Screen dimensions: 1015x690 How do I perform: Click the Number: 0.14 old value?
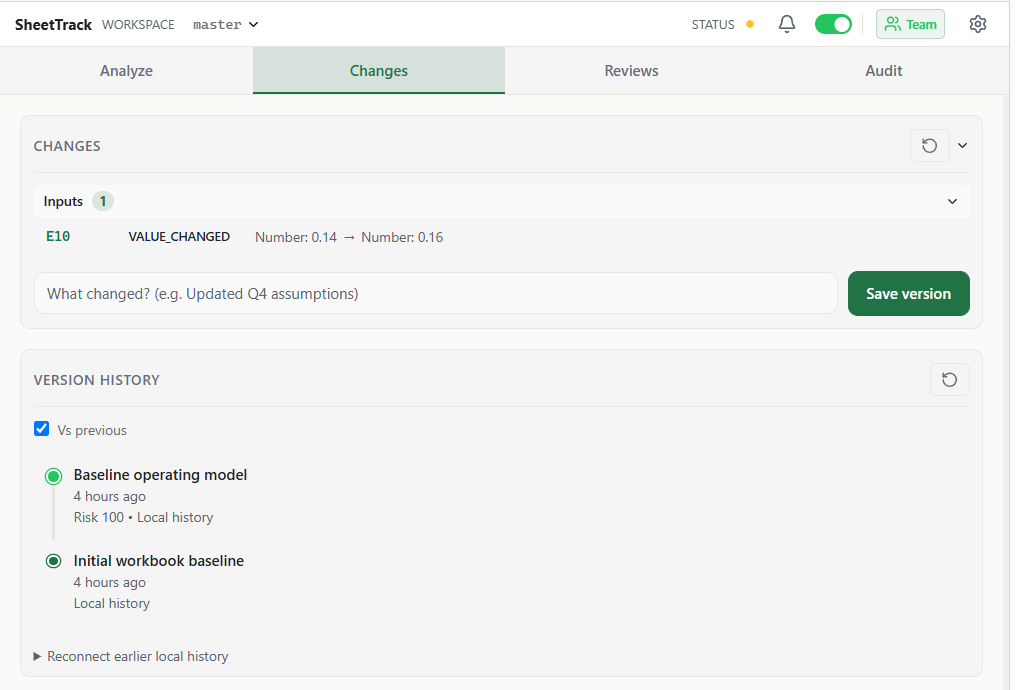[296, 238]
